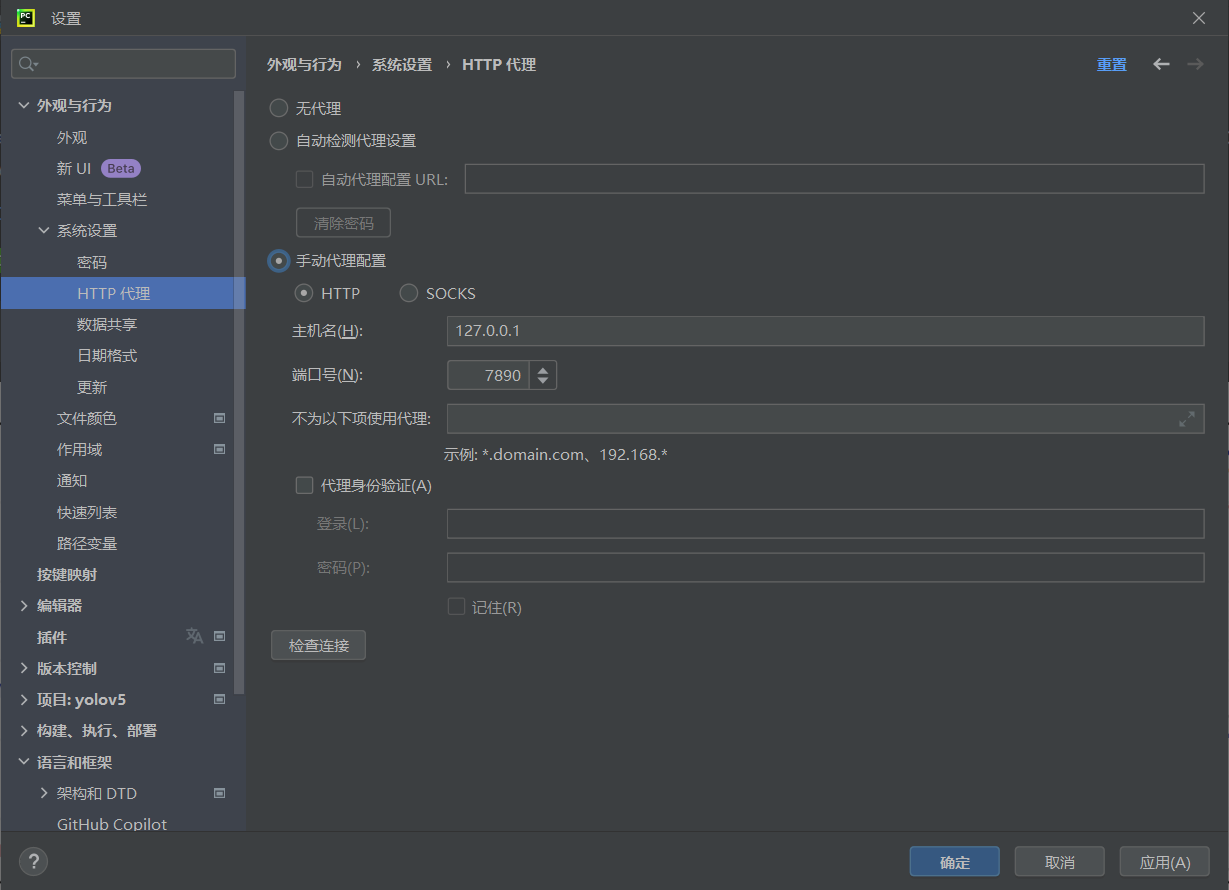Click the expand icon in no-proxy field
The width and height of the screenshot is (1229, 890).
pyautogui.click(x=1187, y=419)
